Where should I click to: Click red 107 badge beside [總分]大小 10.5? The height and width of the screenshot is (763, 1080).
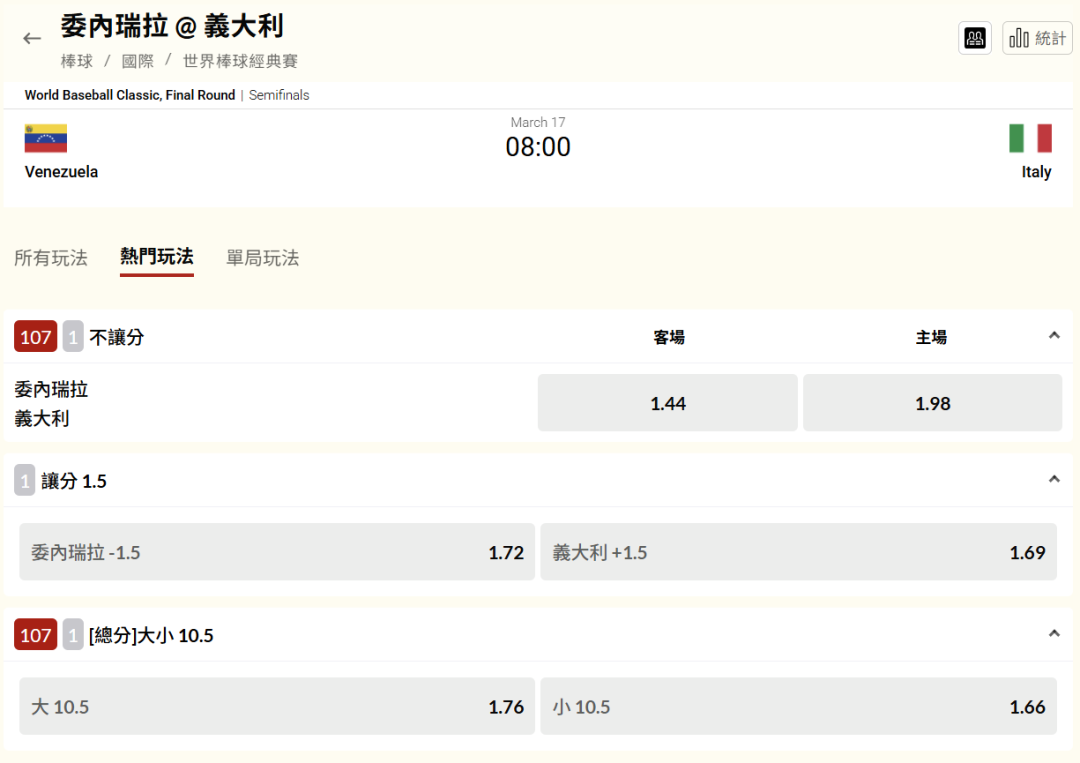[x=36, y=635]
